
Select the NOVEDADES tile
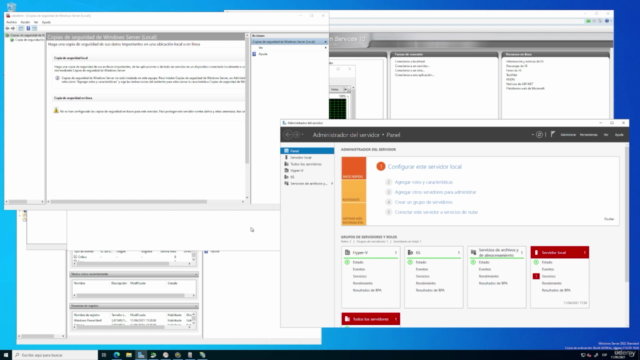[x=354, y=191]
